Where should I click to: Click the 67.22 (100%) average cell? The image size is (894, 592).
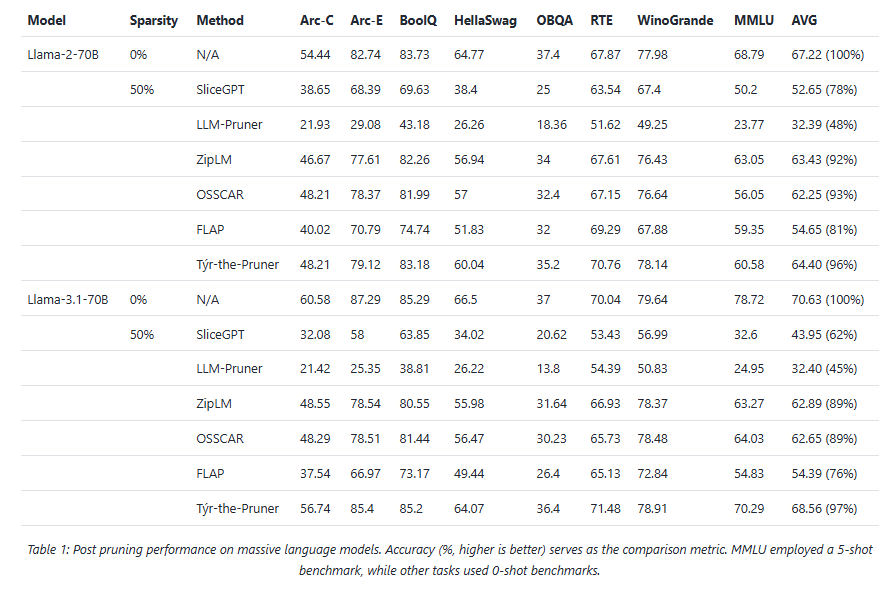click(831, 55)
